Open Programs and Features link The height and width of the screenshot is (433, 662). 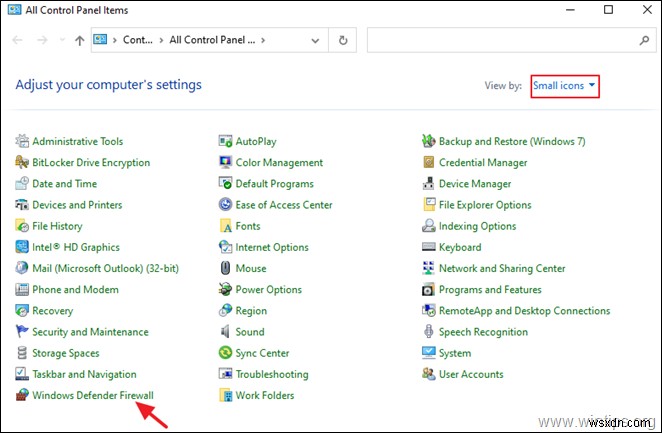490,290
